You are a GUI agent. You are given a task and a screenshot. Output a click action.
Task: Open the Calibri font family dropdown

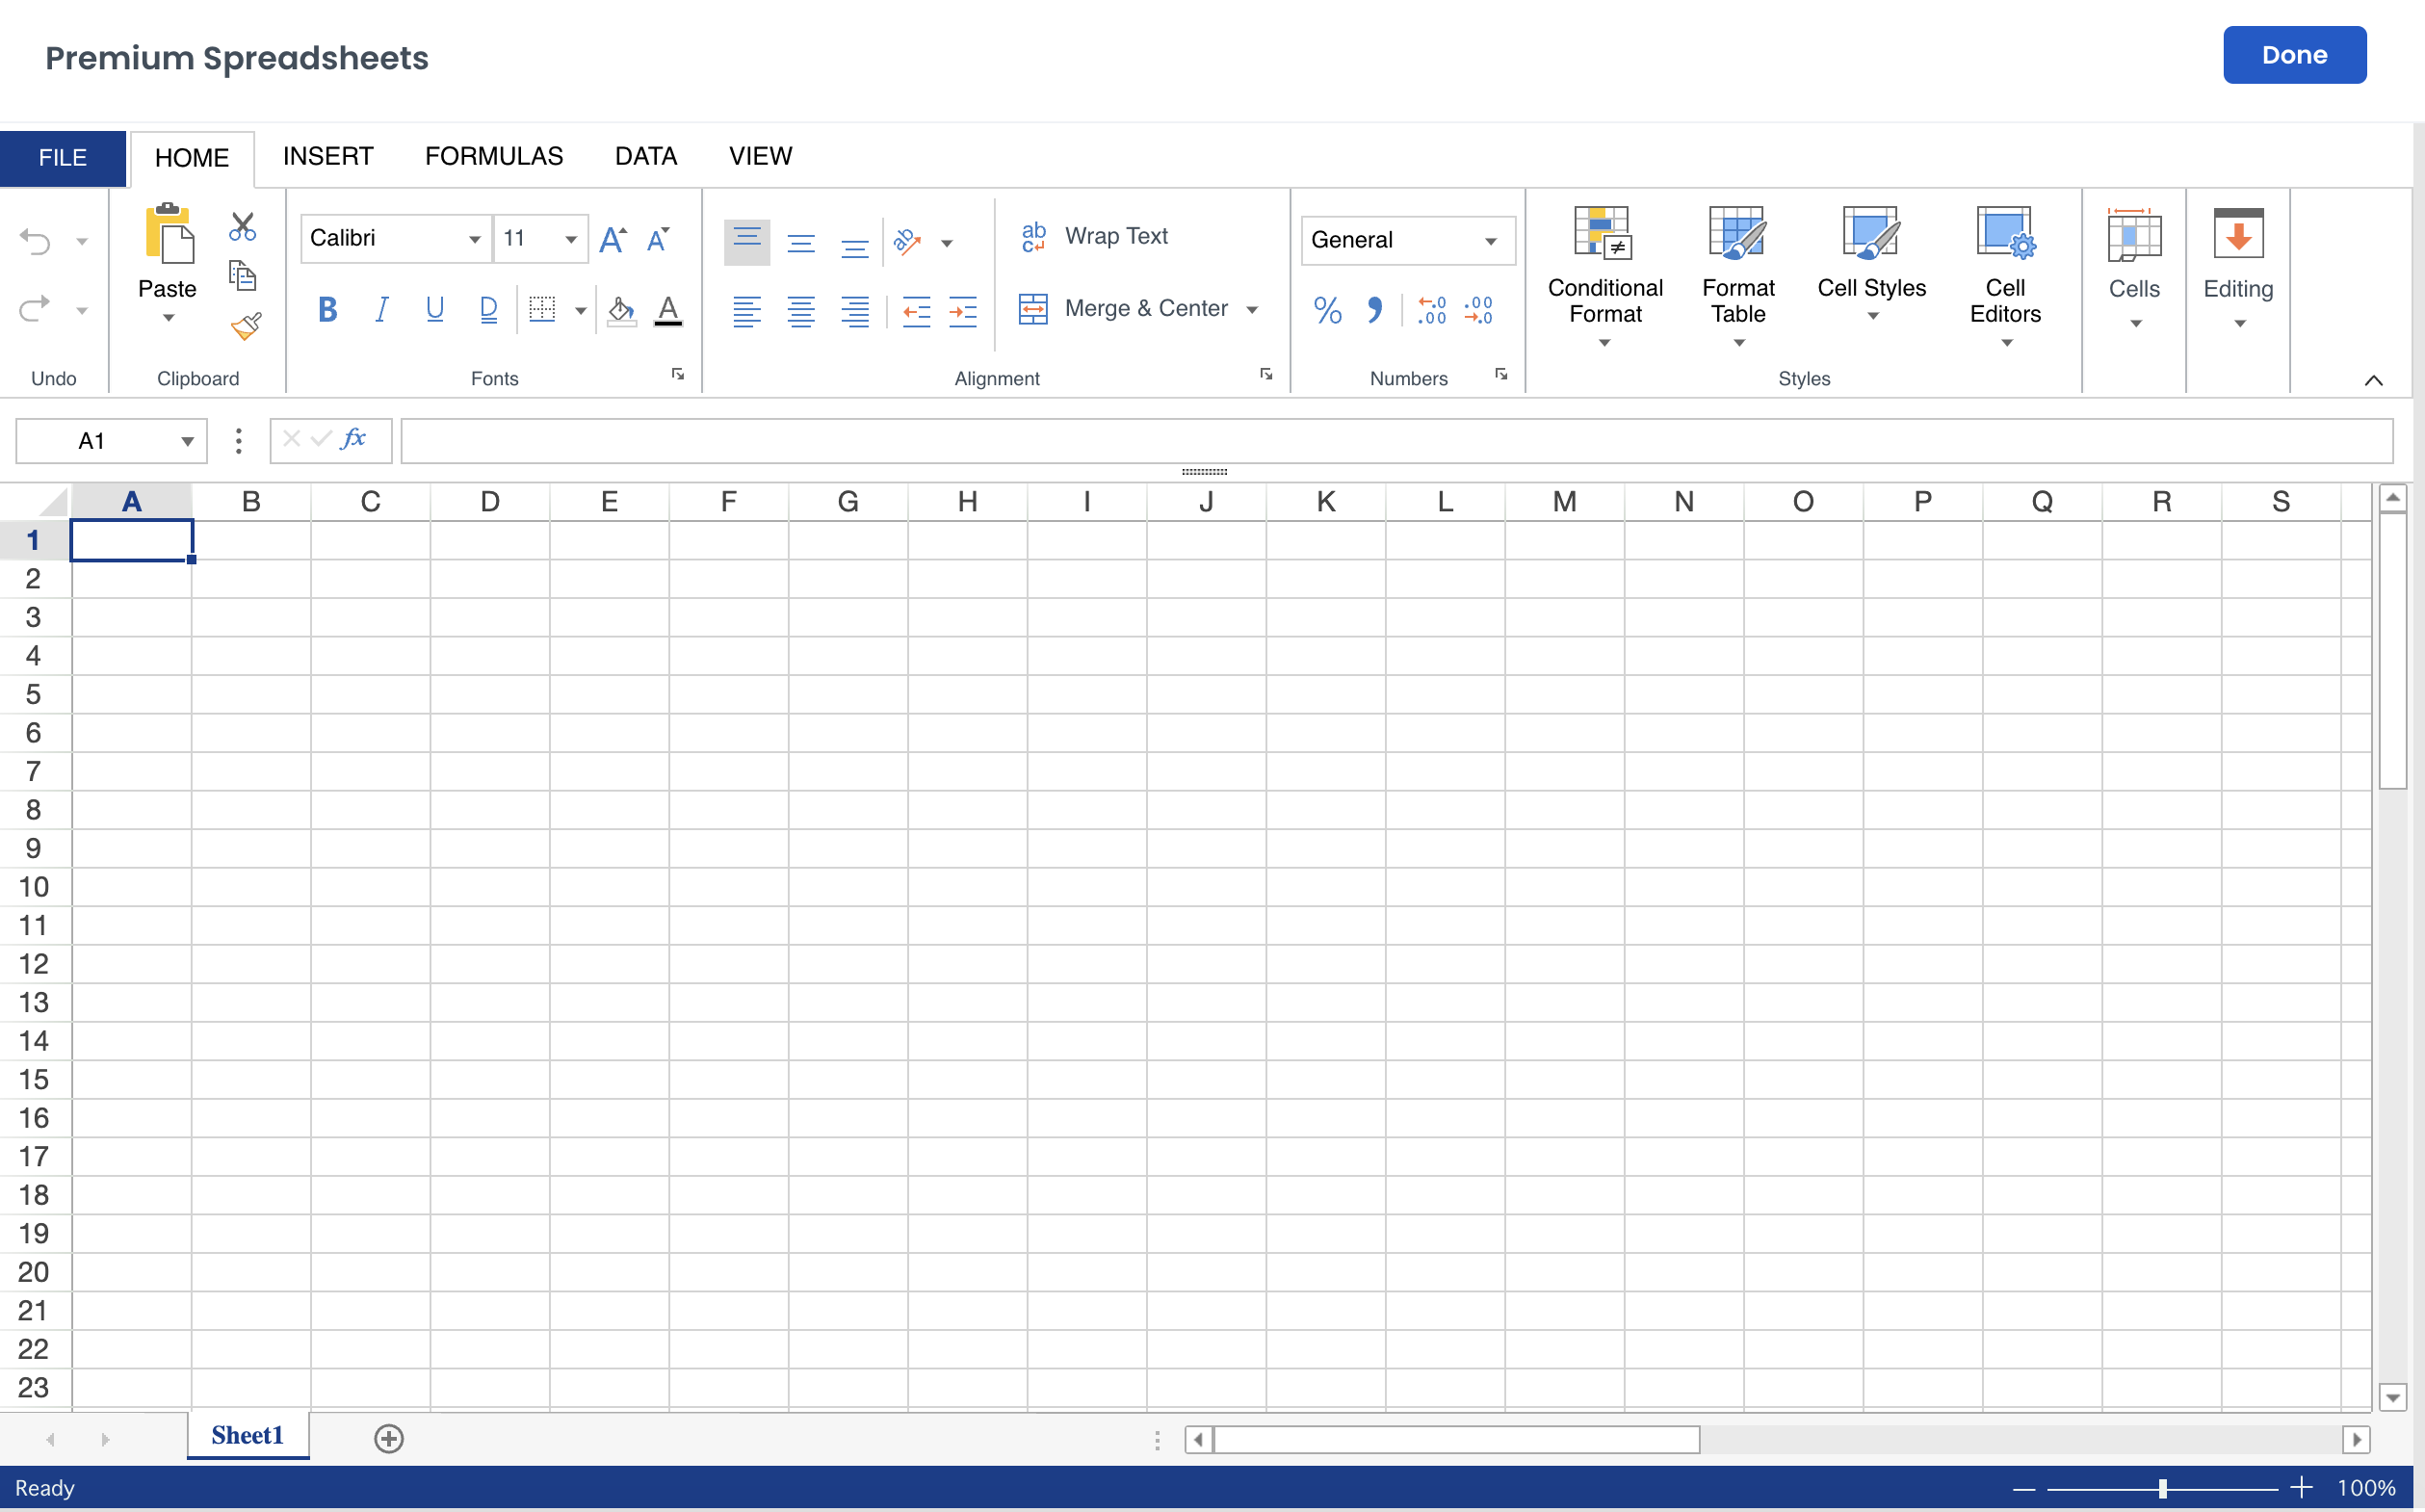(x=474, y=239)
